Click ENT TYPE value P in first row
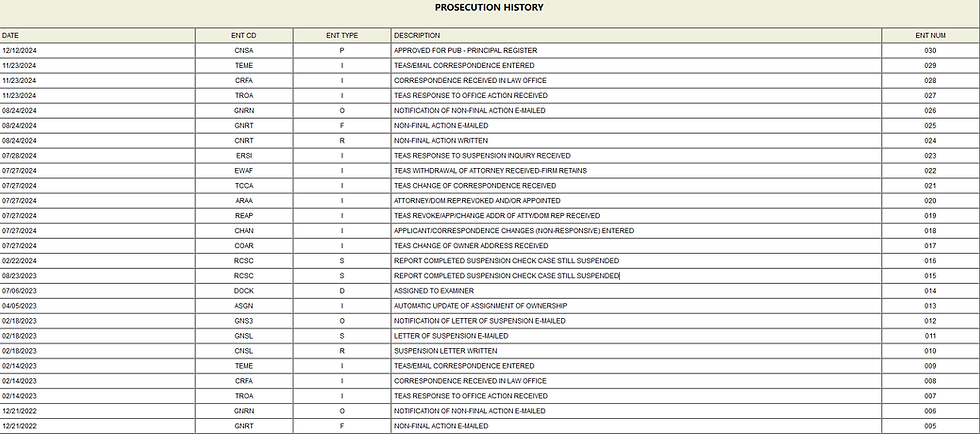 tap(342, 51)
